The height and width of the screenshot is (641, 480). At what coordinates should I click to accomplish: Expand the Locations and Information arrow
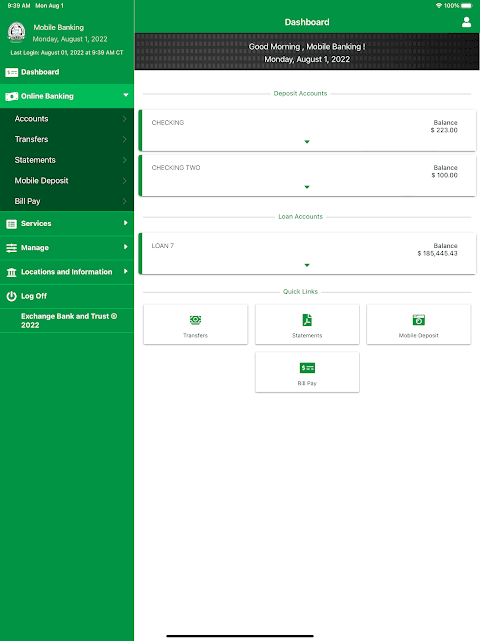point(126,271)
